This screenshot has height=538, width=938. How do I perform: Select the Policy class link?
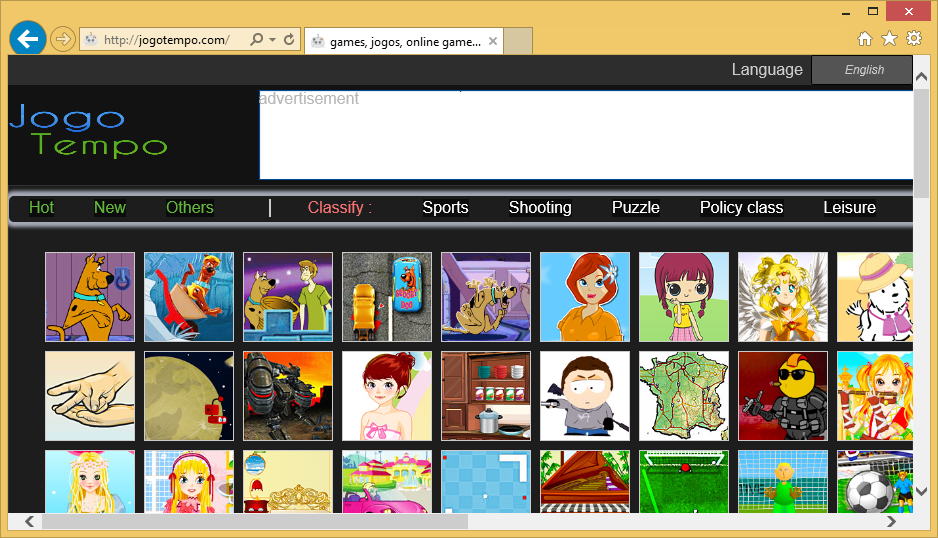click(741, 208)
